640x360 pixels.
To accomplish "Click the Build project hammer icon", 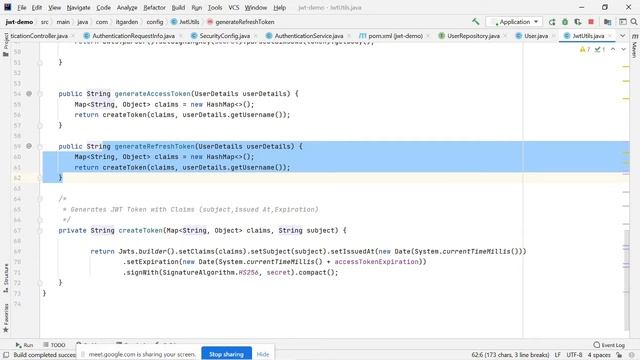I will tap(476, 22).
